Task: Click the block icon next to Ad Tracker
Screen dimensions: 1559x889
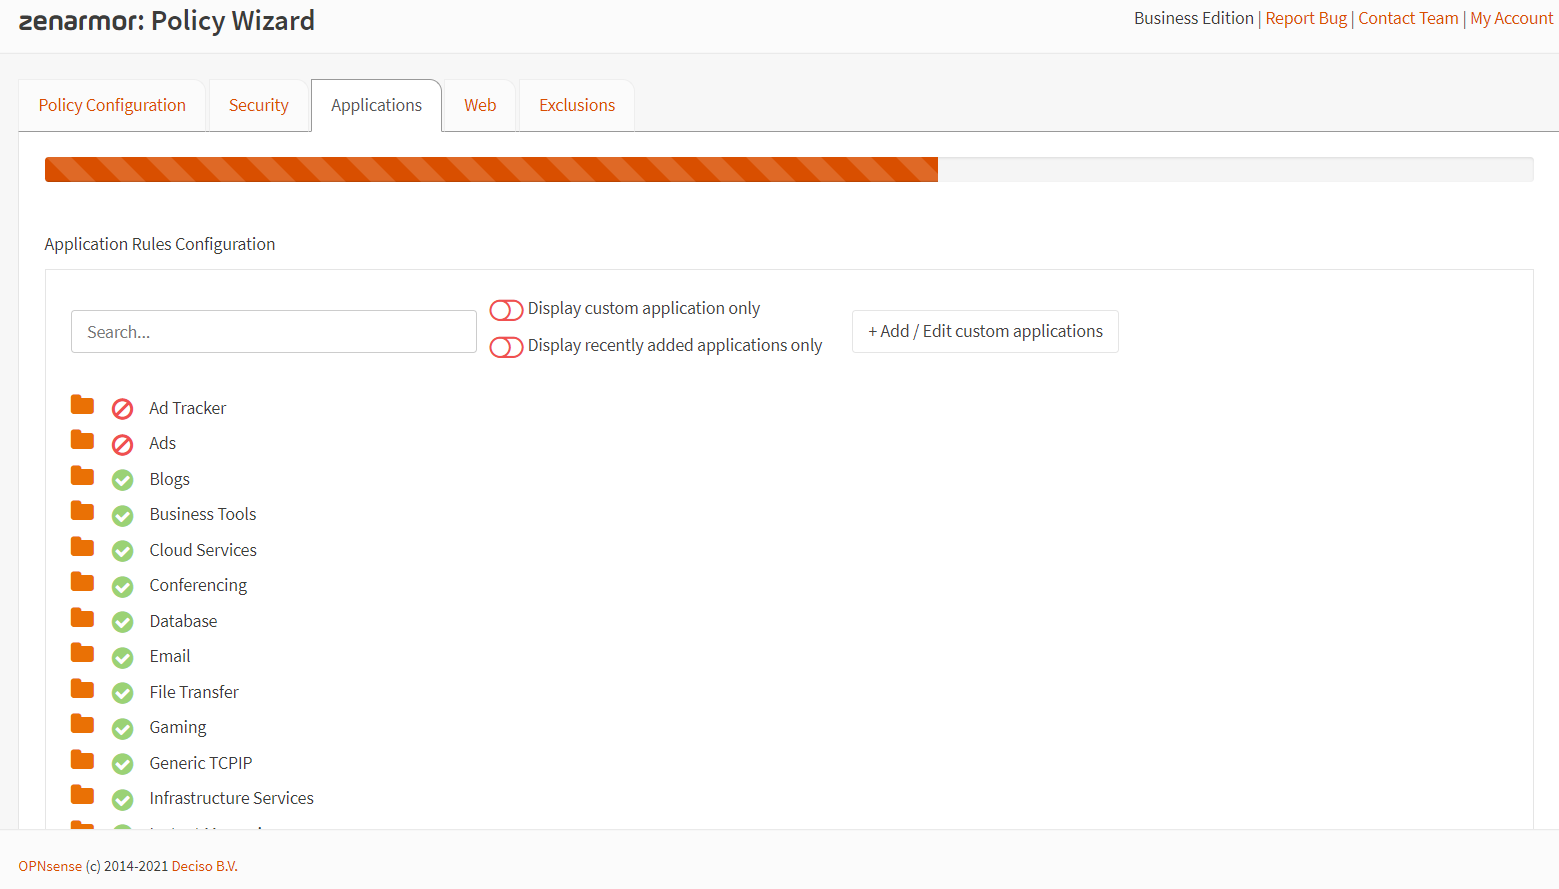Action: point(122,408)
